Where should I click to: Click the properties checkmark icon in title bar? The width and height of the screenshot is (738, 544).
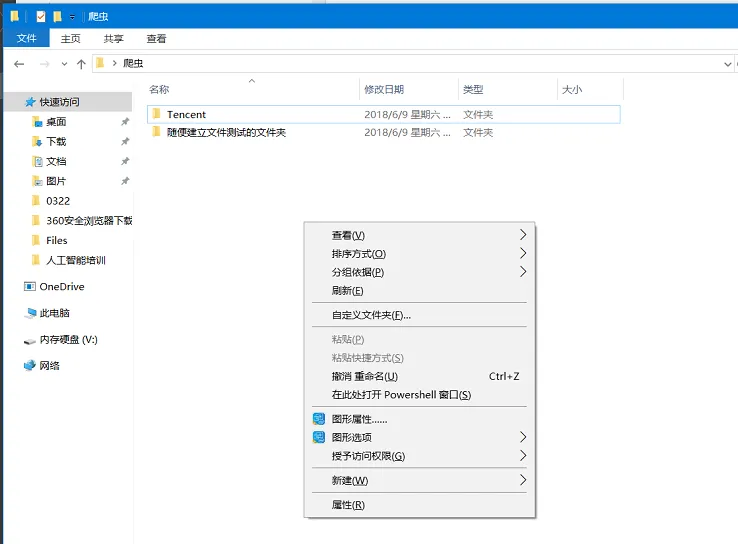tap(40, 16)
